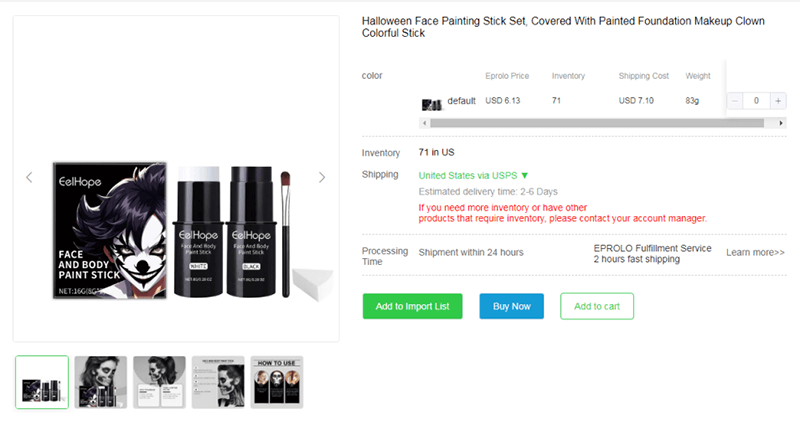Show next product image with right arrow
The width and height of the screenshot is (800, 425).
[x=322, y=177]
